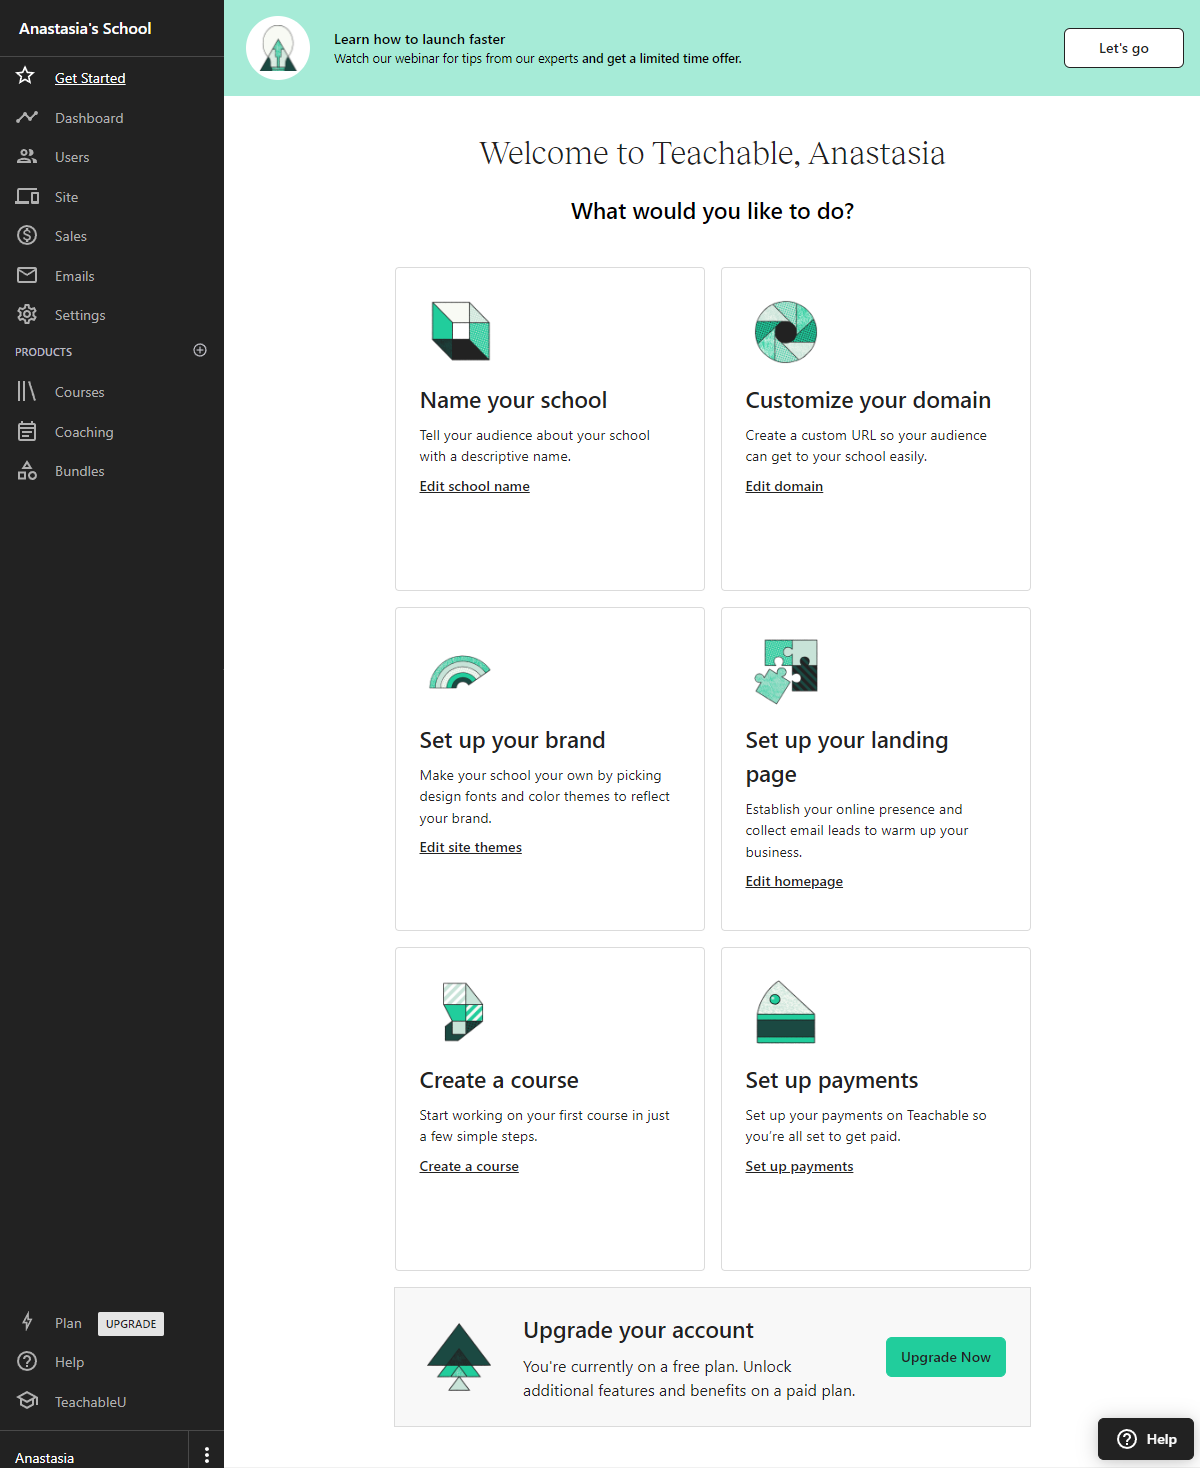
Task: Click the Customize your domain heading
Action: coord(868,400)
